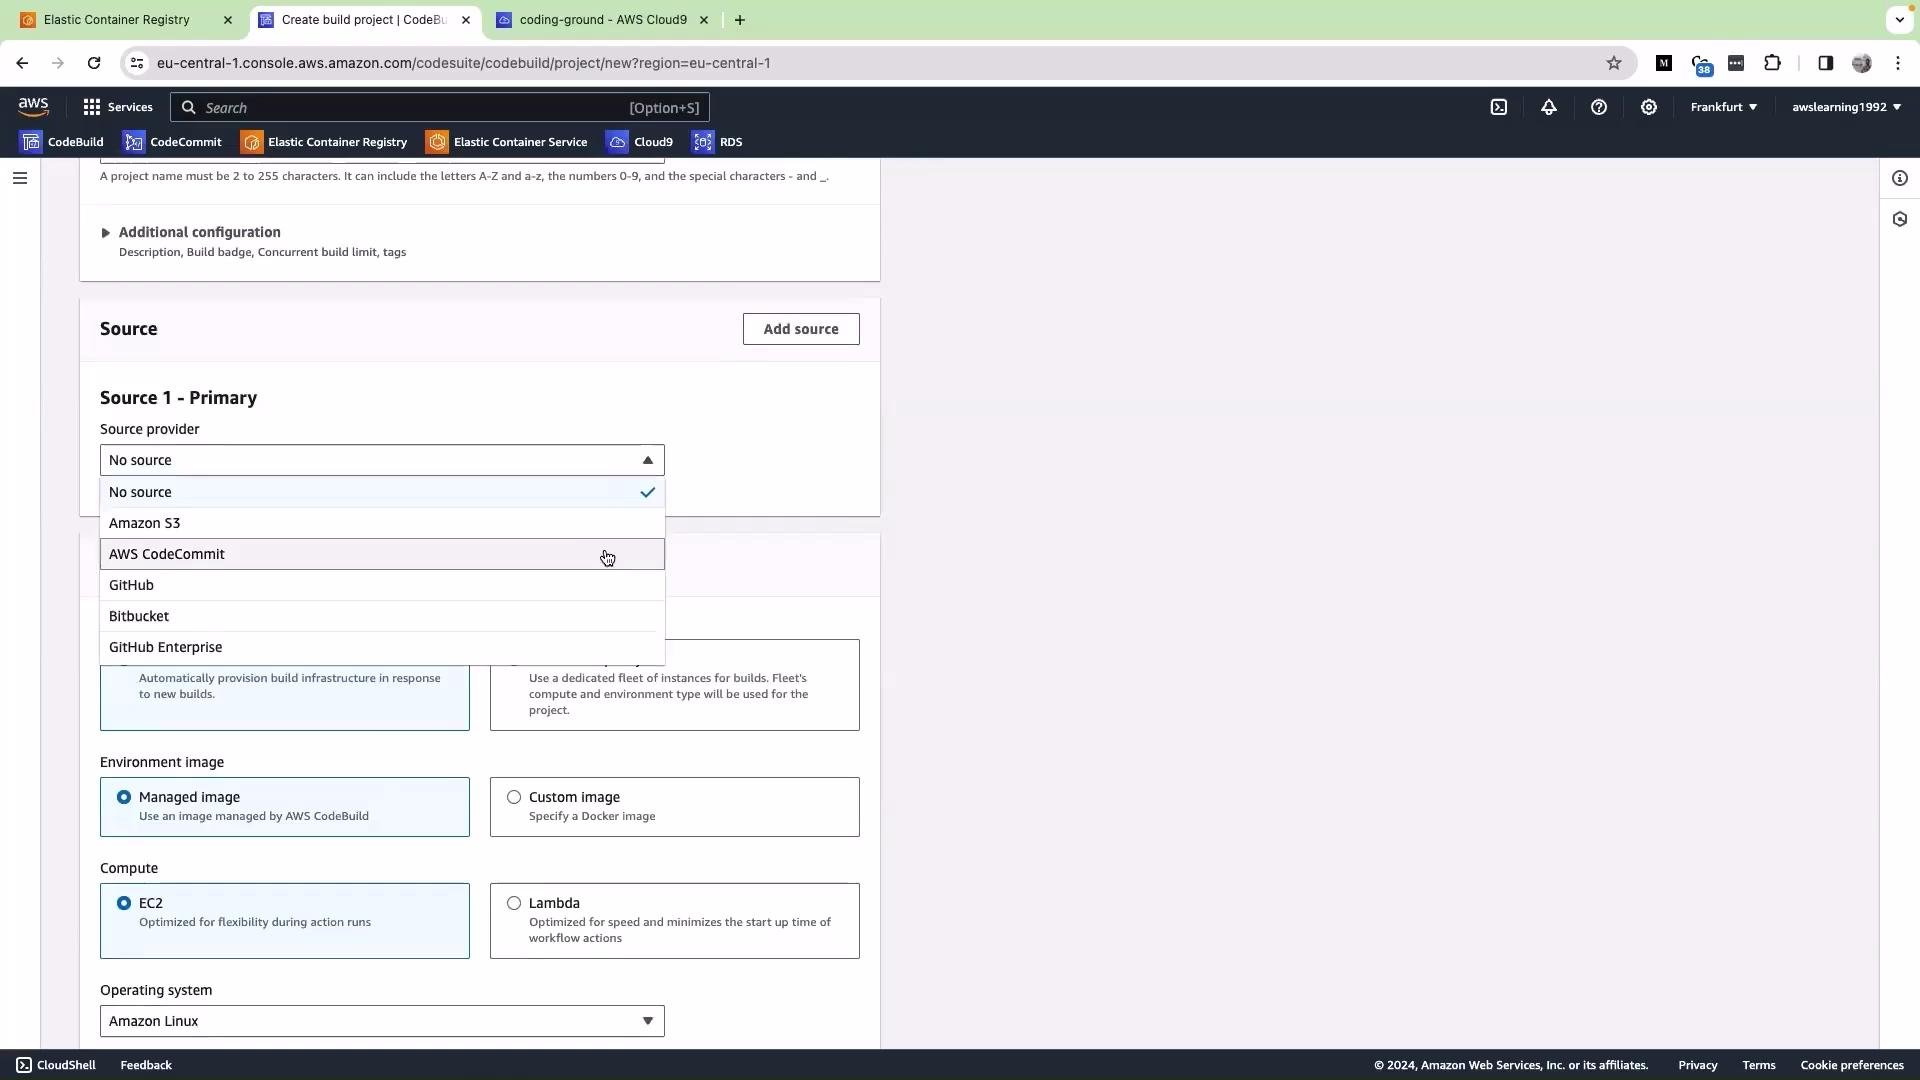
Task: Open the Operating system Amazon Linux dropdown
Action: [x=382, y=1021]
